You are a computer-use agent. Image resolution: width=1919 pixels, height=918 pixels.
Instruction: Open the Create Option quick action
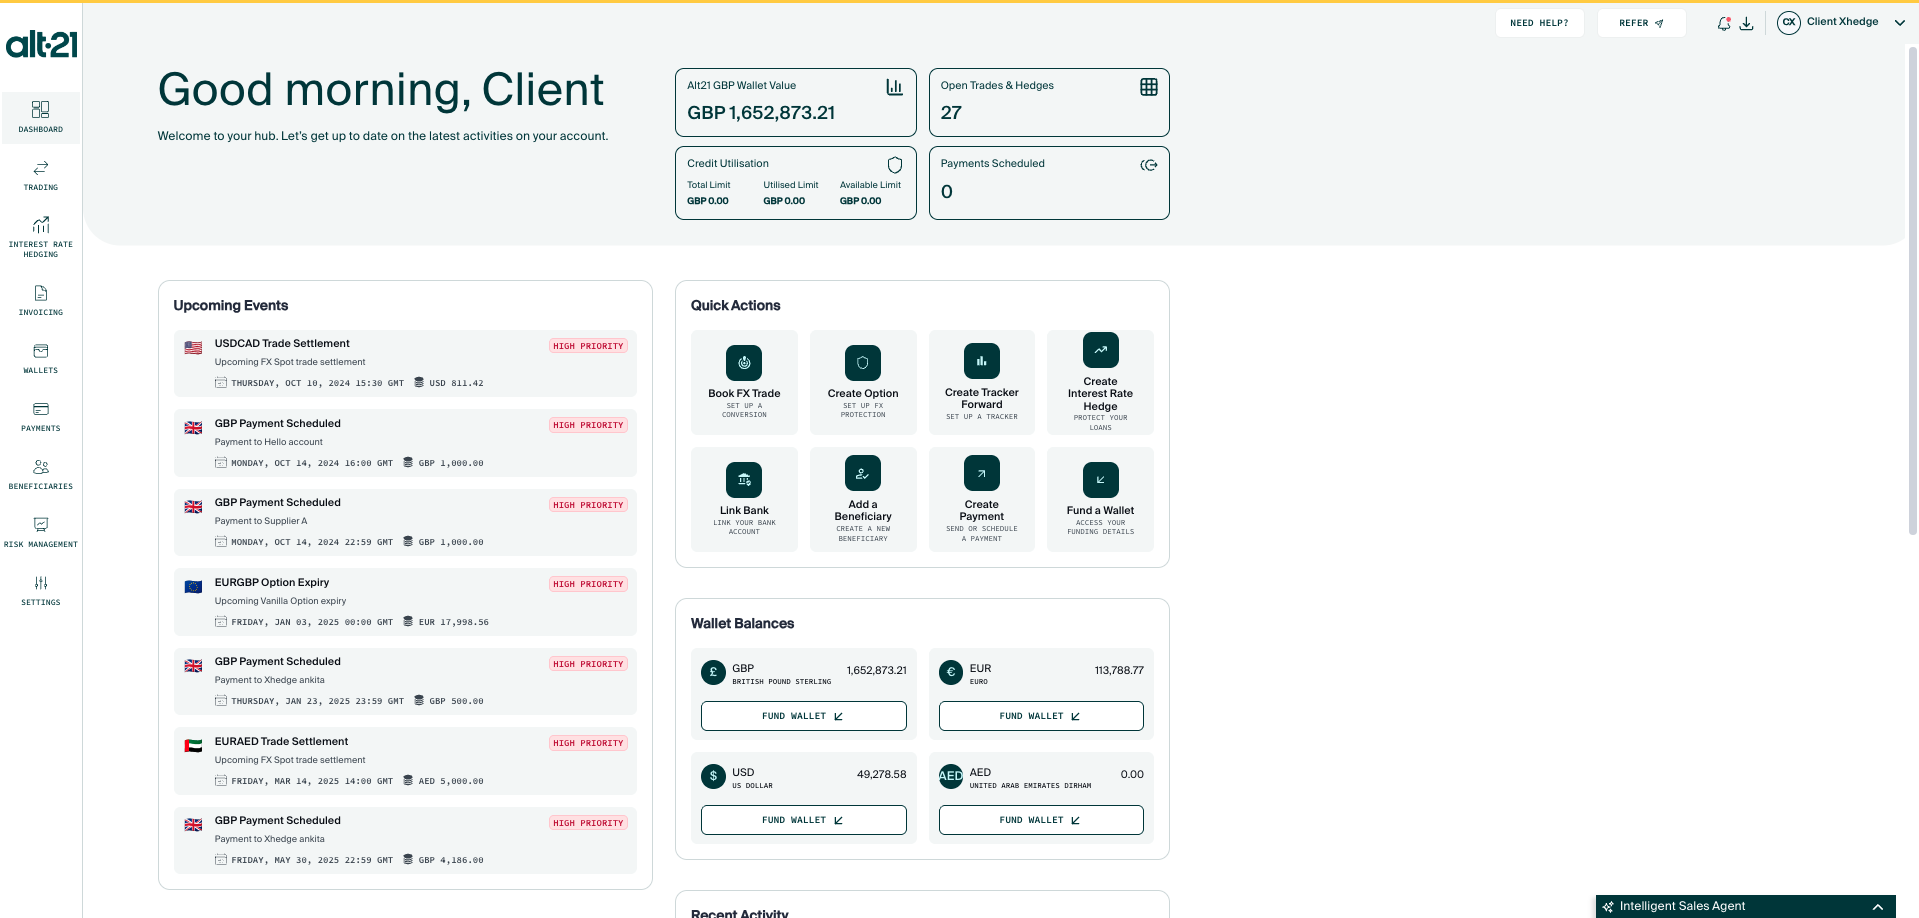click(x=862, y=382)
